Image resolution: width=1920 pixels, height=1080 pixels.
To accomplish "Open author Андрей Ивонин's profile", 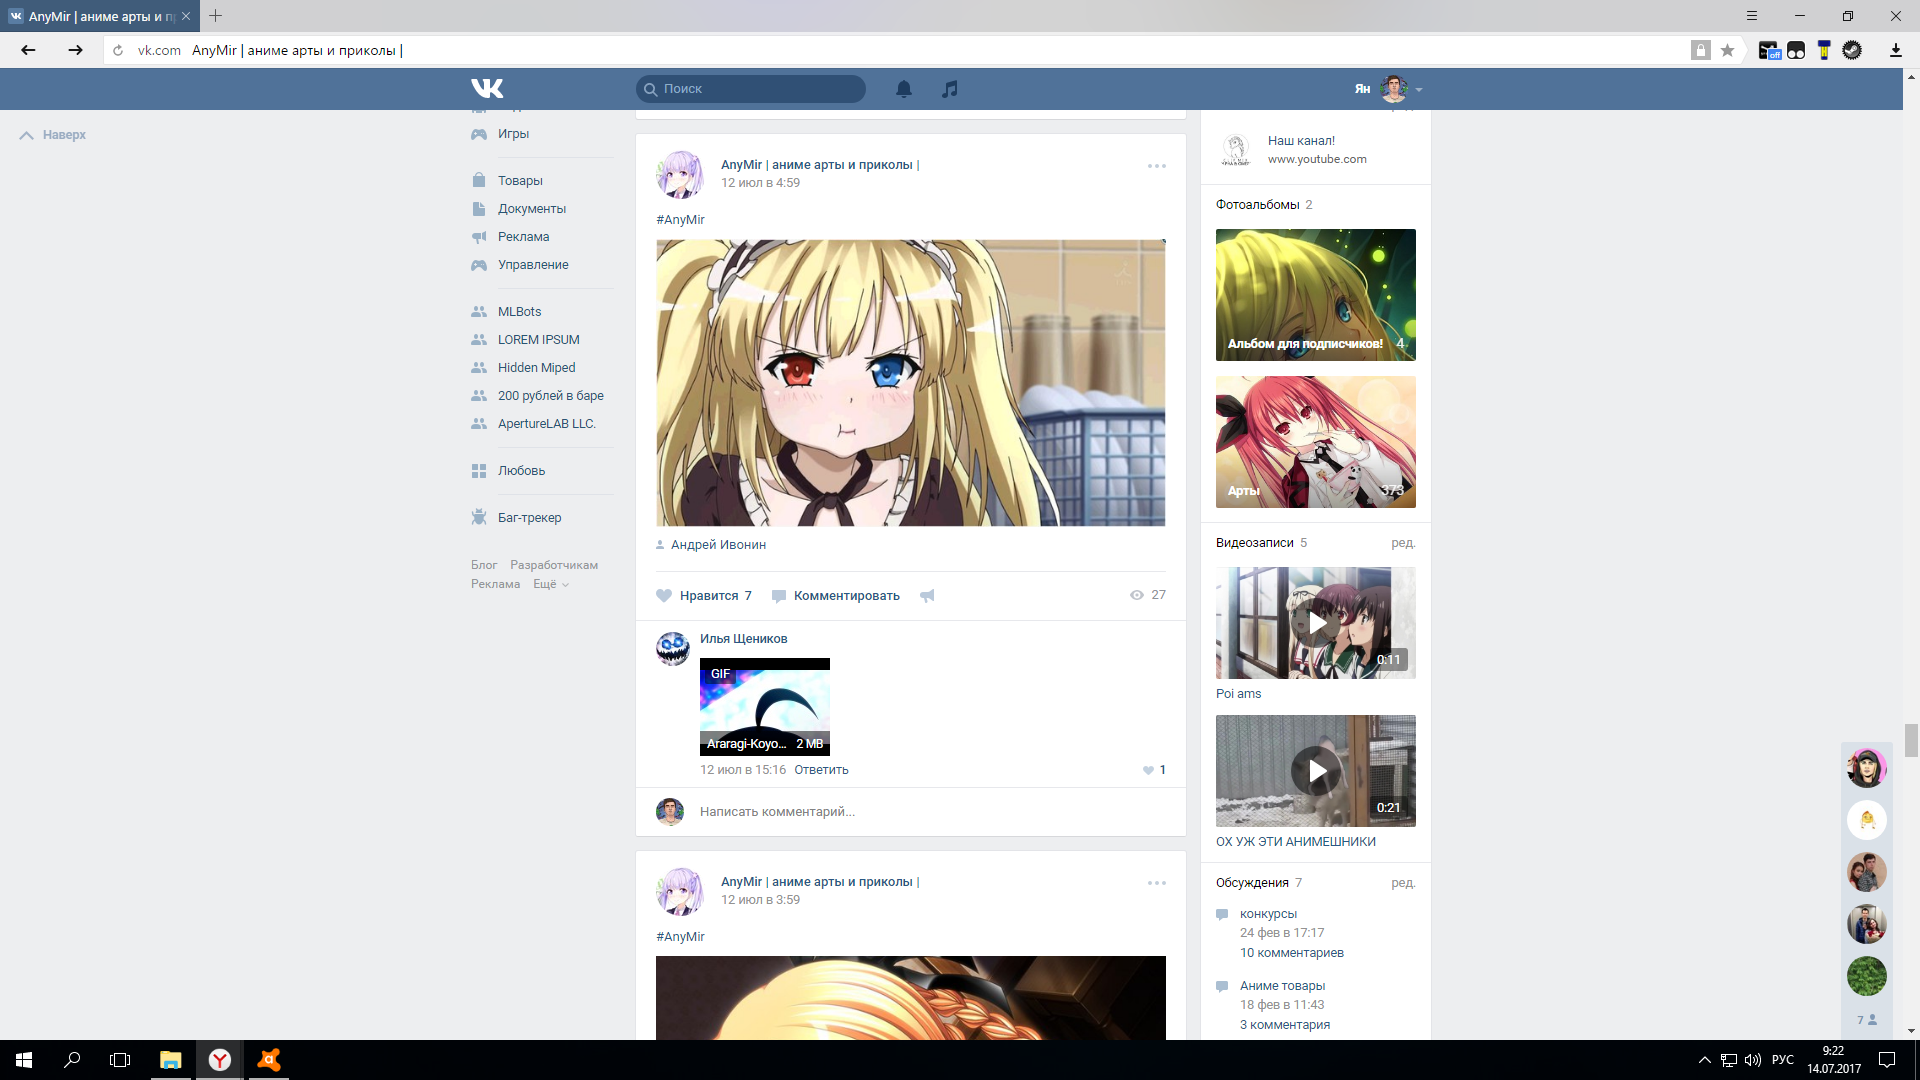I will click(718, 545).
